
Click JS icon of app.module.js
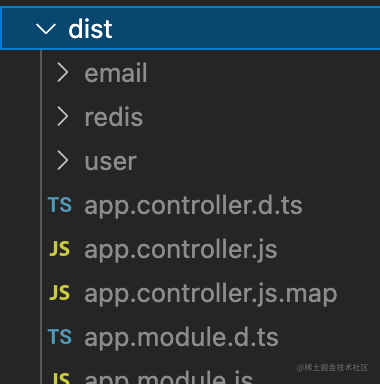point(61,378)
